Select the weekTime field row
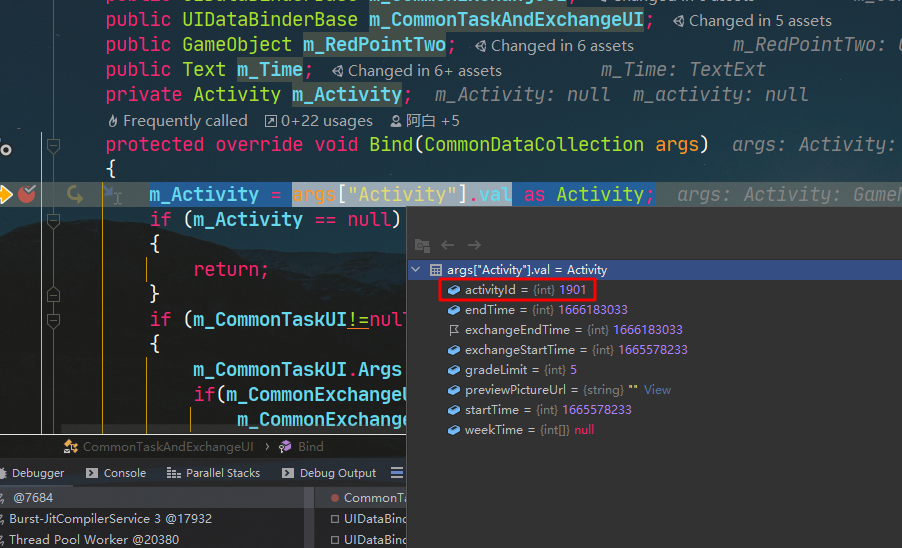Image resolution: width=902 pixels, height=548 pixels. pyautogui.click(x=655, y=430)
